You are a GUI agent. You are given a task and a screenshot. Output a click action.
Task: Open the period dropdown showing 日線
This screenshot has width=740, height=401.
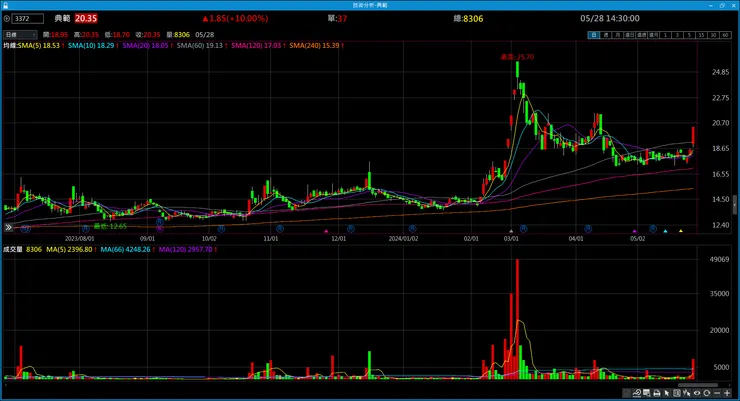pos(20,35)
